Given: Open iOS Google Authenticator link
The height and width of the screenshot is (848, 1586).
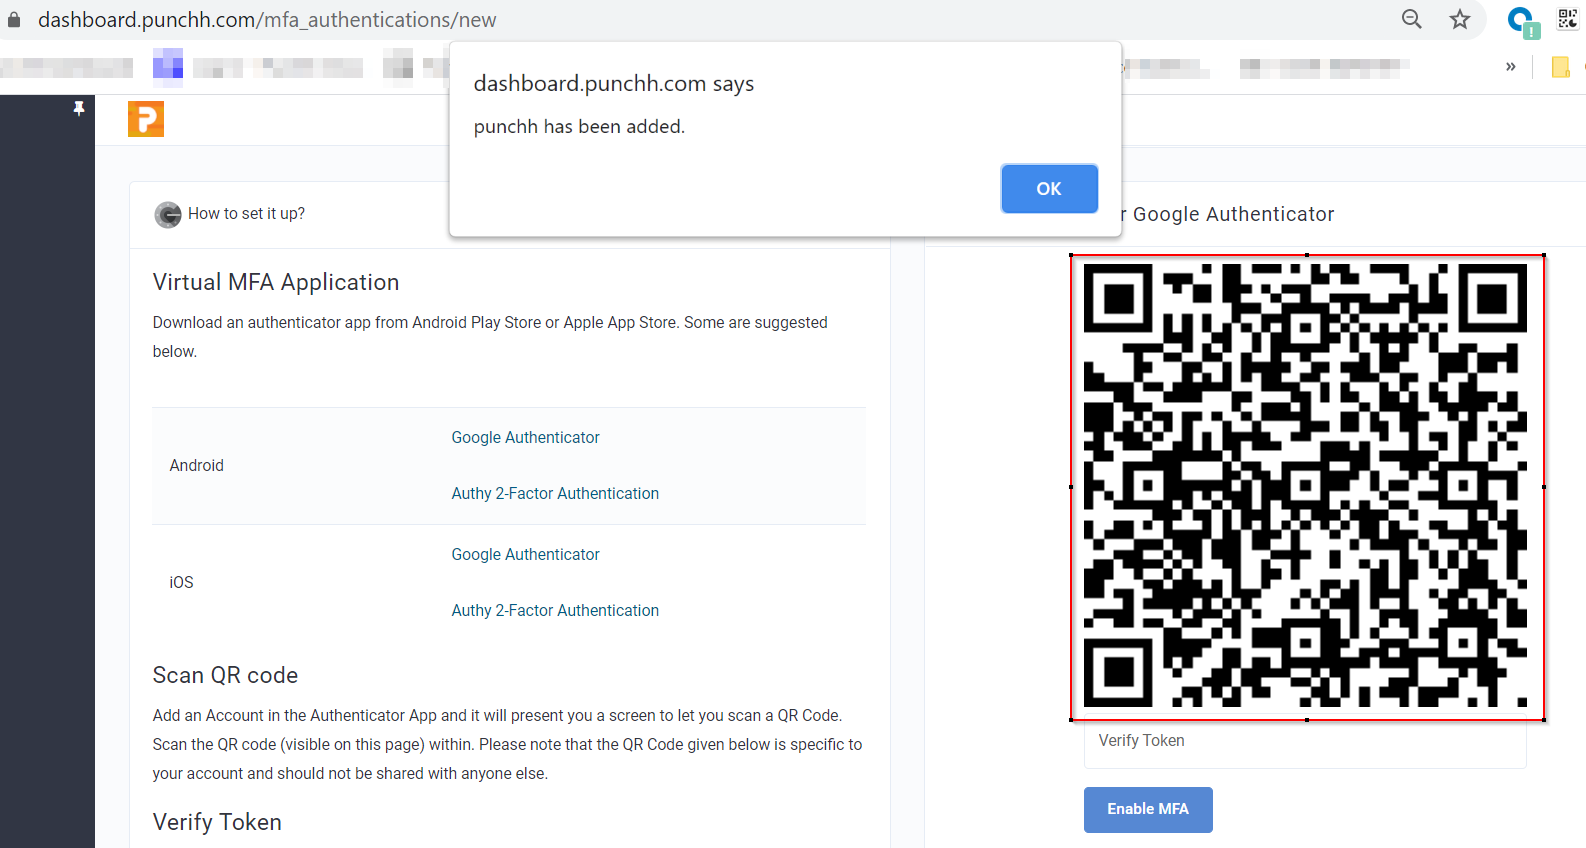Looking at the screenshot, I should [x=525, y=555].
